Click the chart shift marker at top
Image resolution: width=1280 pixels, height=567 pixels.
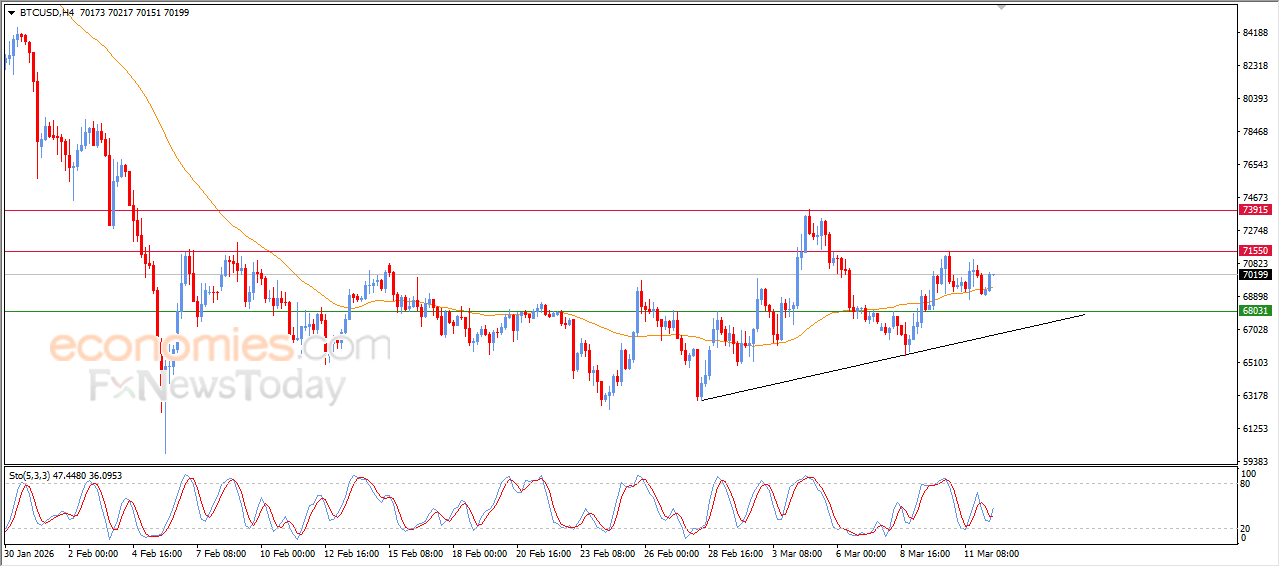point(1002,7)
